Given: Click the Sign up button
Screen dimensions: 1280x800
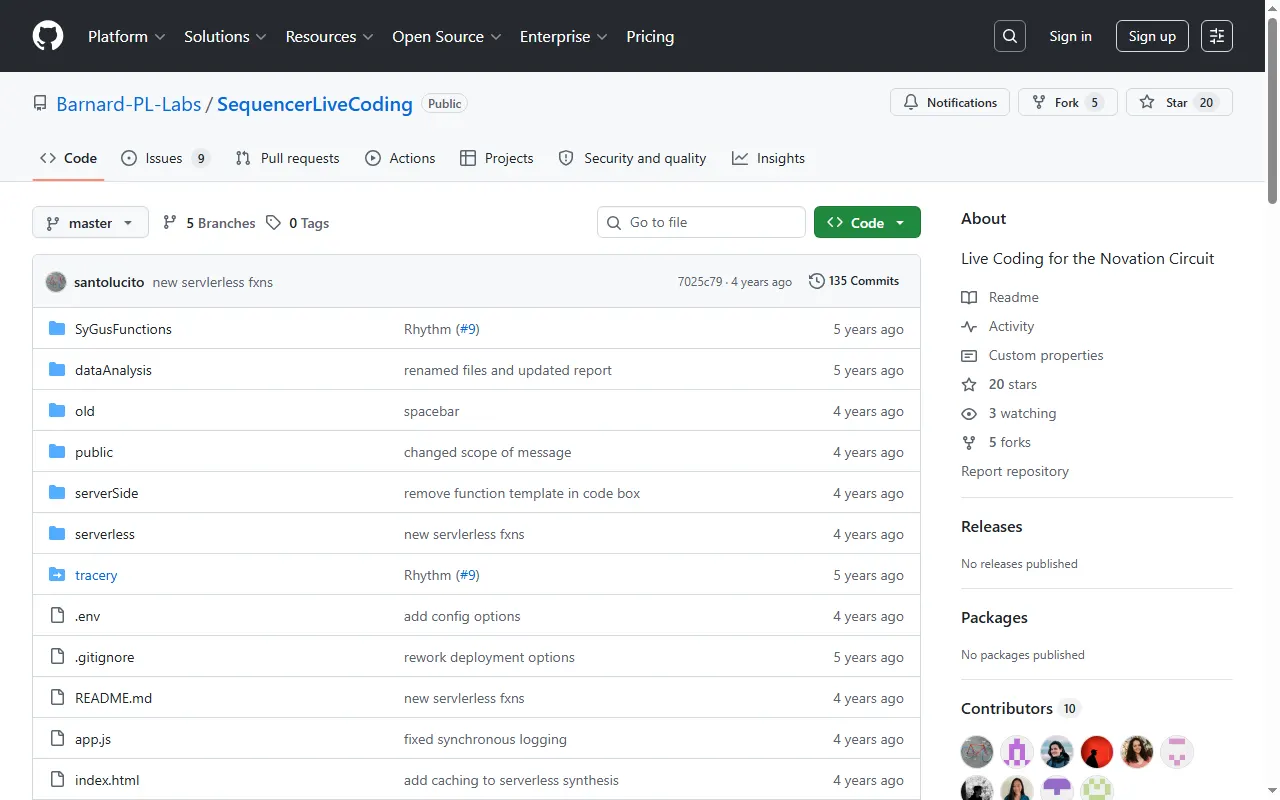Looking at the screenshot, I should coord(1152,36).
